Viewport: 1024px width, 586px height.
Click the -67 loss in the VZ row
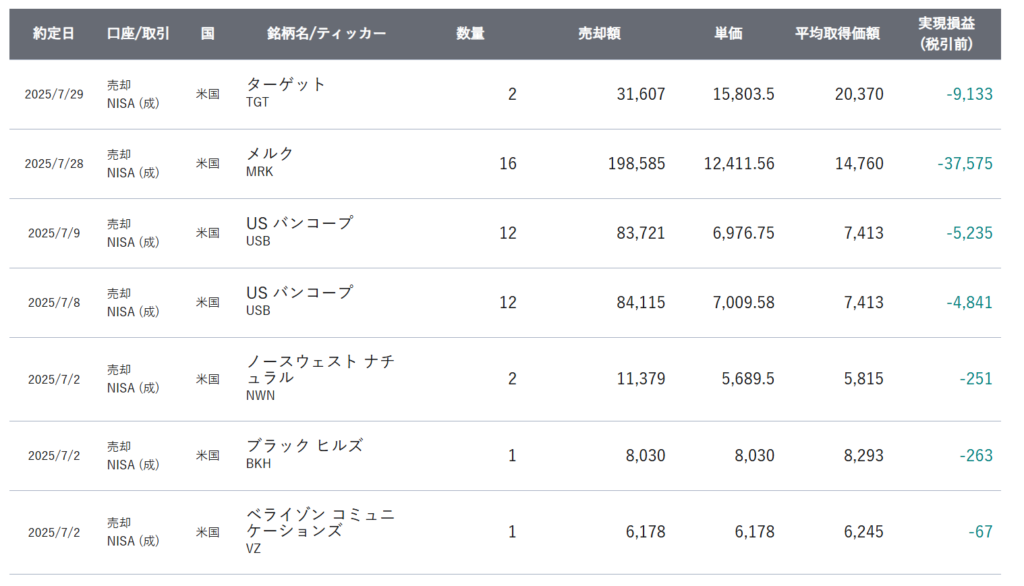pyautogui.click(x=980, y=532)
